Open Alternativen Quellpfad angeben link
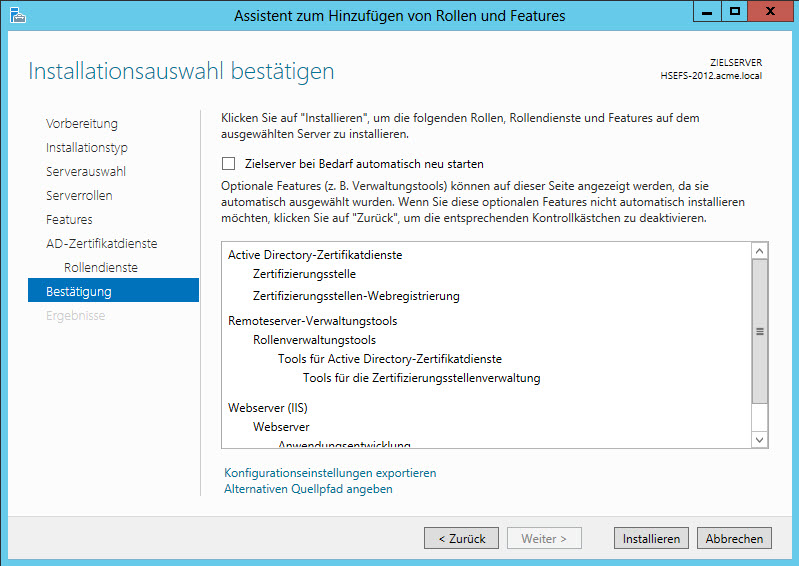This screenshot has height=566, width=799. point(308,489)
